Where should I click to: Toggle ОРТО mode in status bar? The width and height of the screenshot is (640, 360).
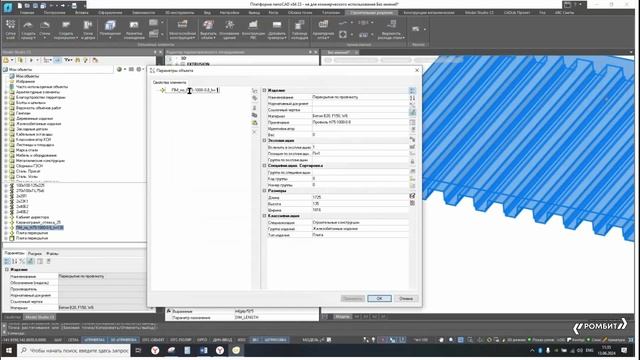pos(202,340)
